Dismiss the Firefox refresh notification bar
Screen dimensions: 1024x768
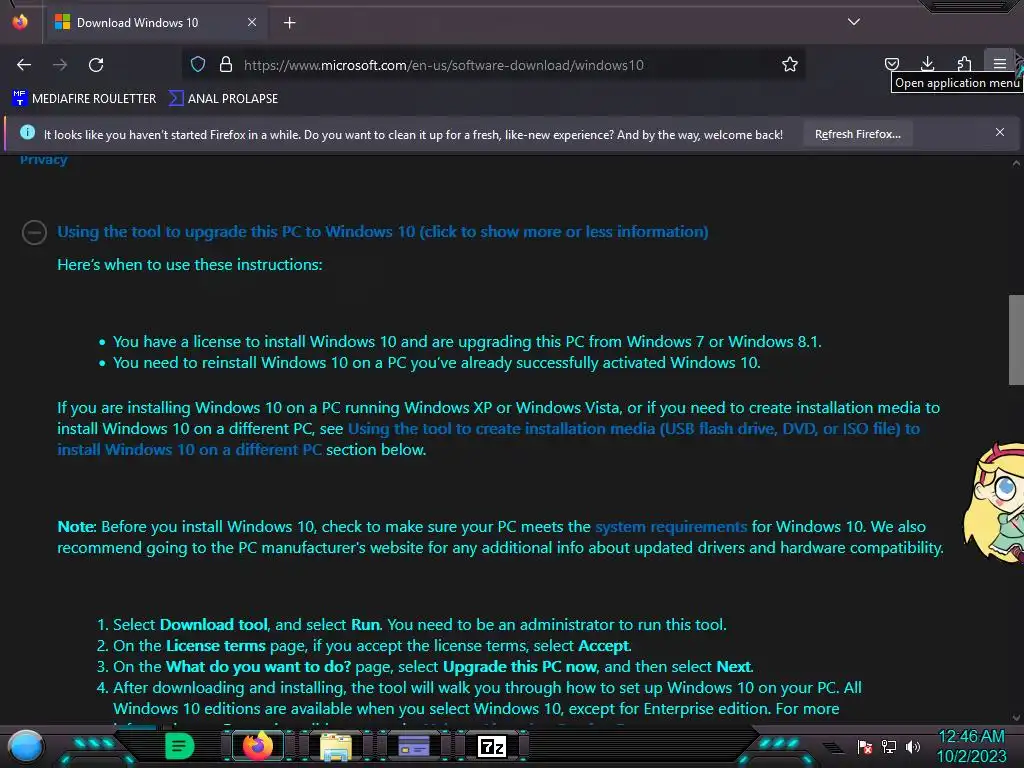999,132
